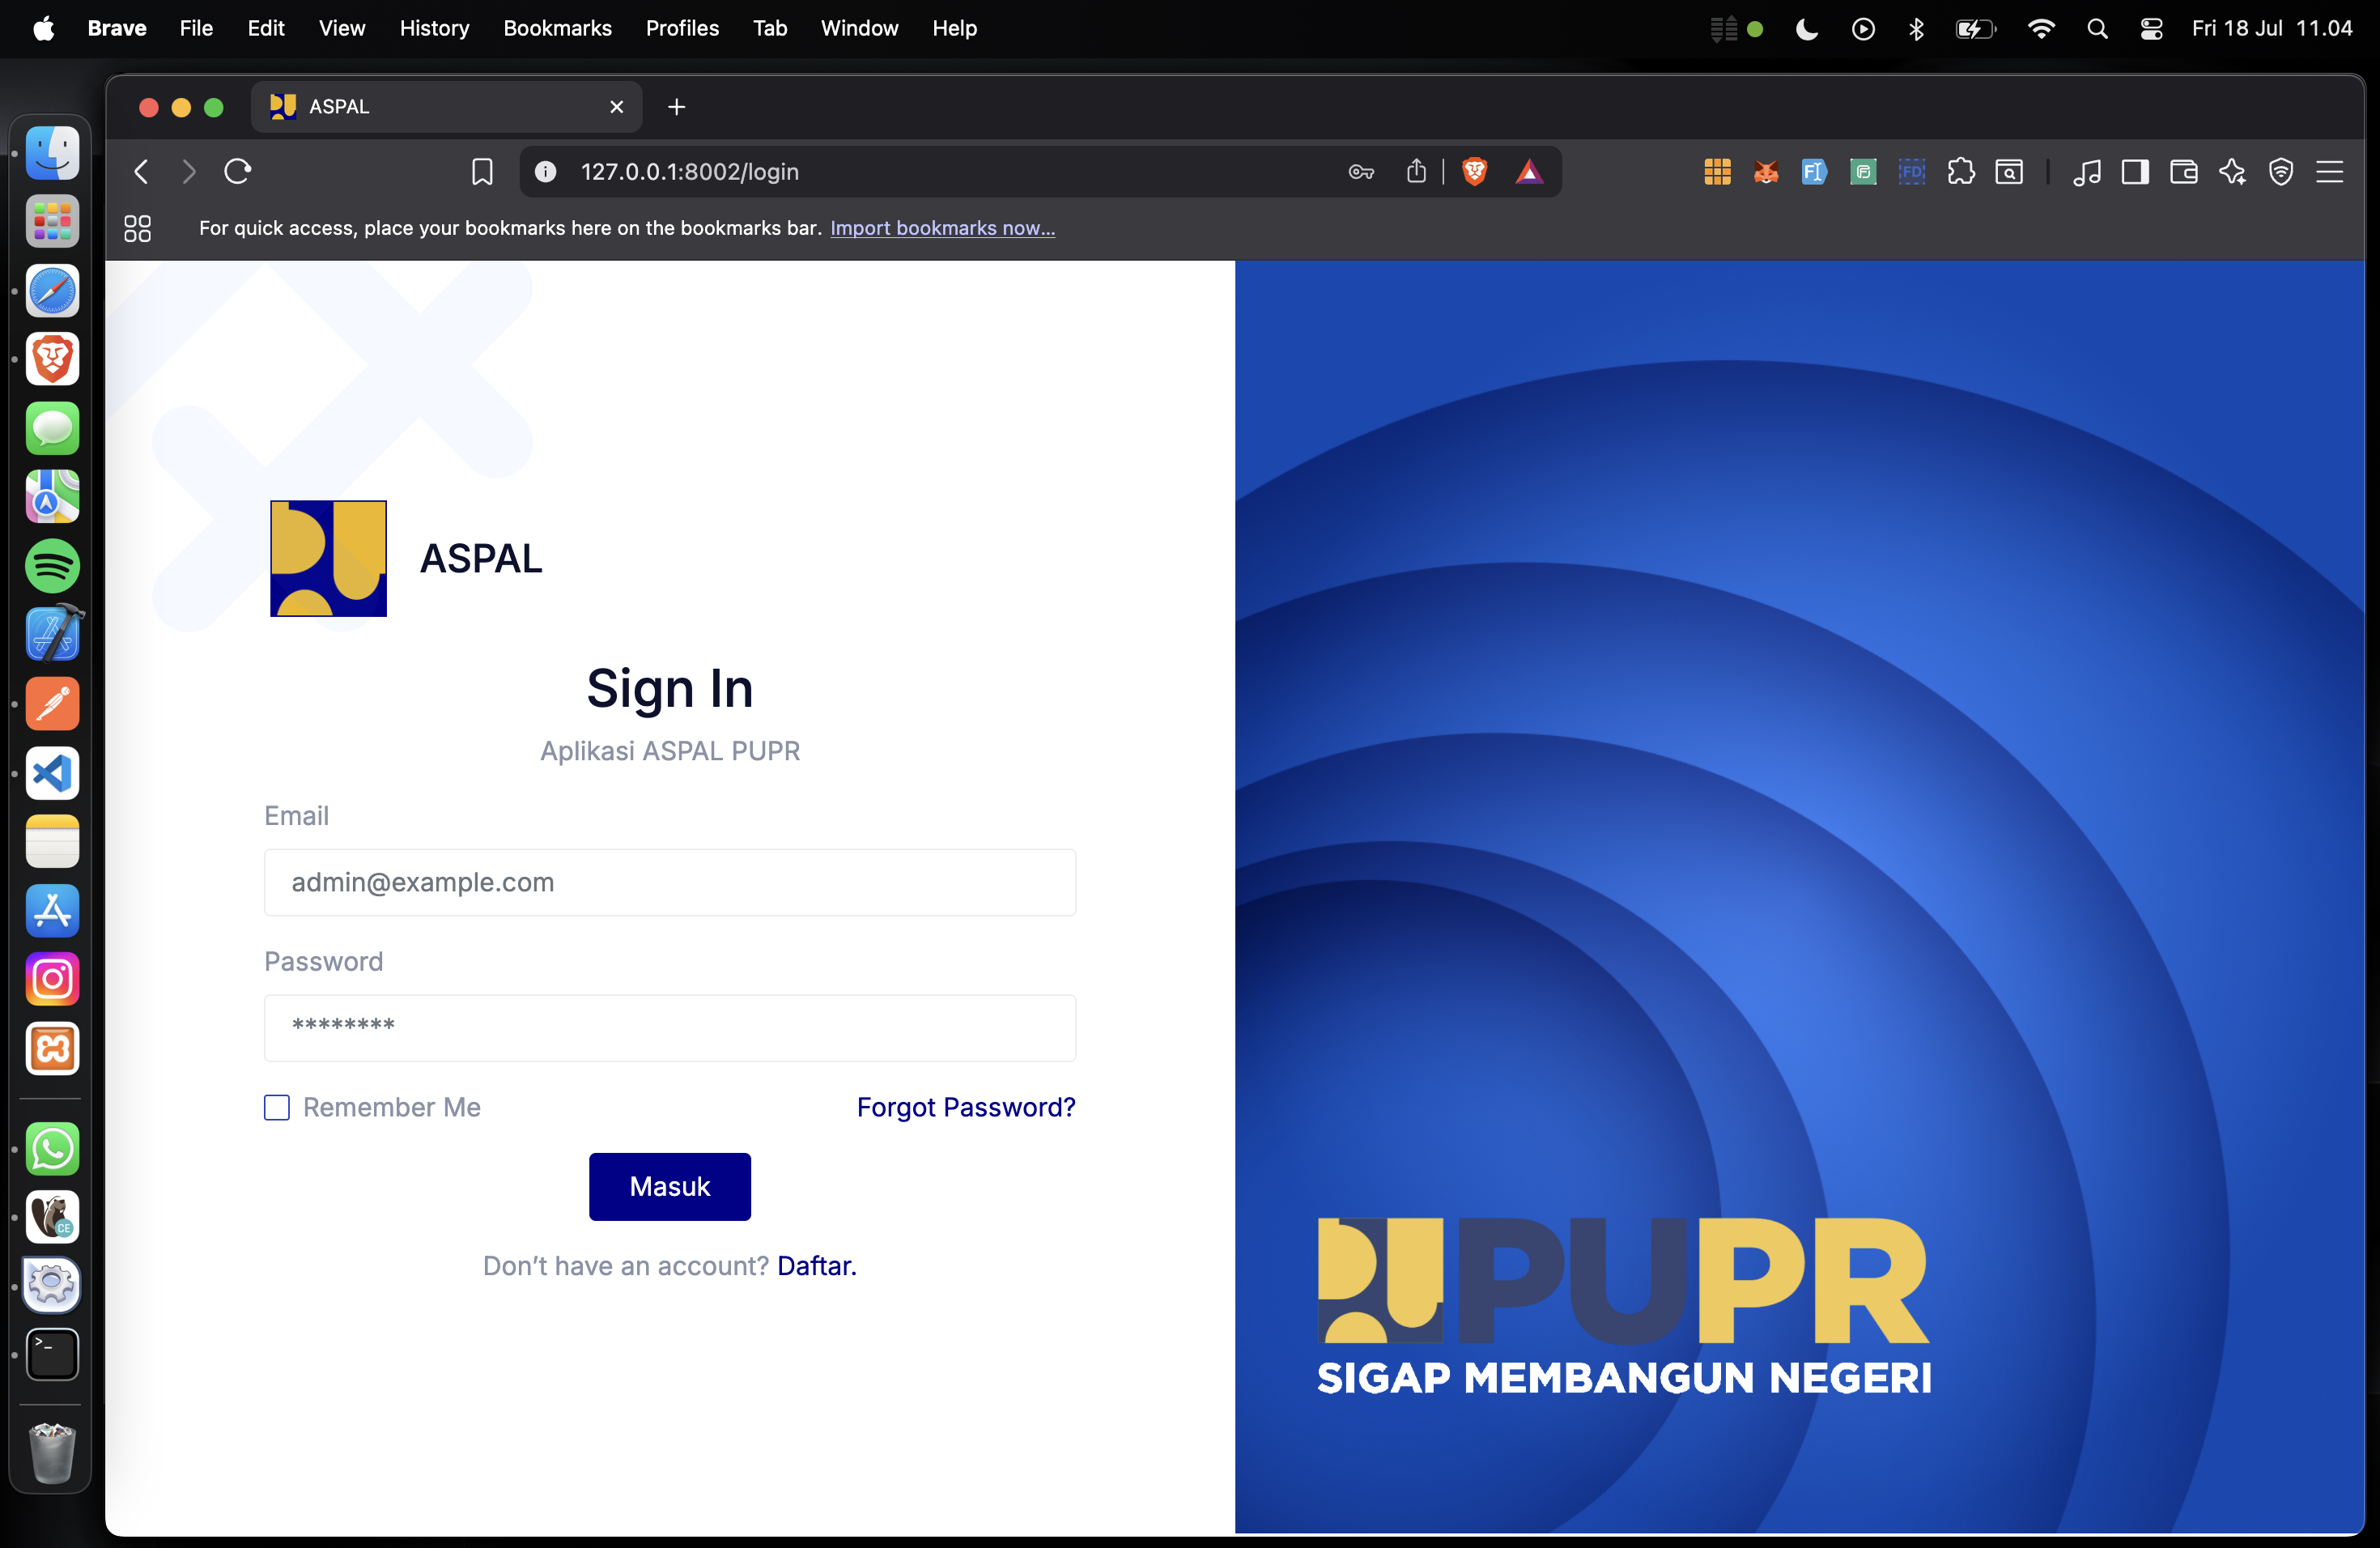Open the Brave Wallet icon
The height and width of the screenshot is (1548, 2380).
coord(2183,172)
